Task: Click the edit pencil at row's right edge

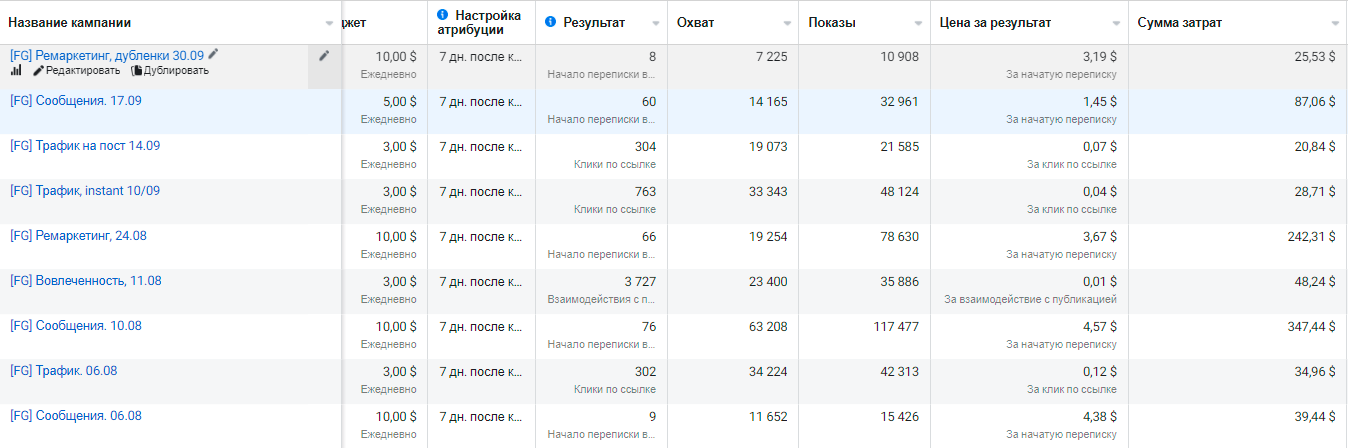Action: (324, 56)
